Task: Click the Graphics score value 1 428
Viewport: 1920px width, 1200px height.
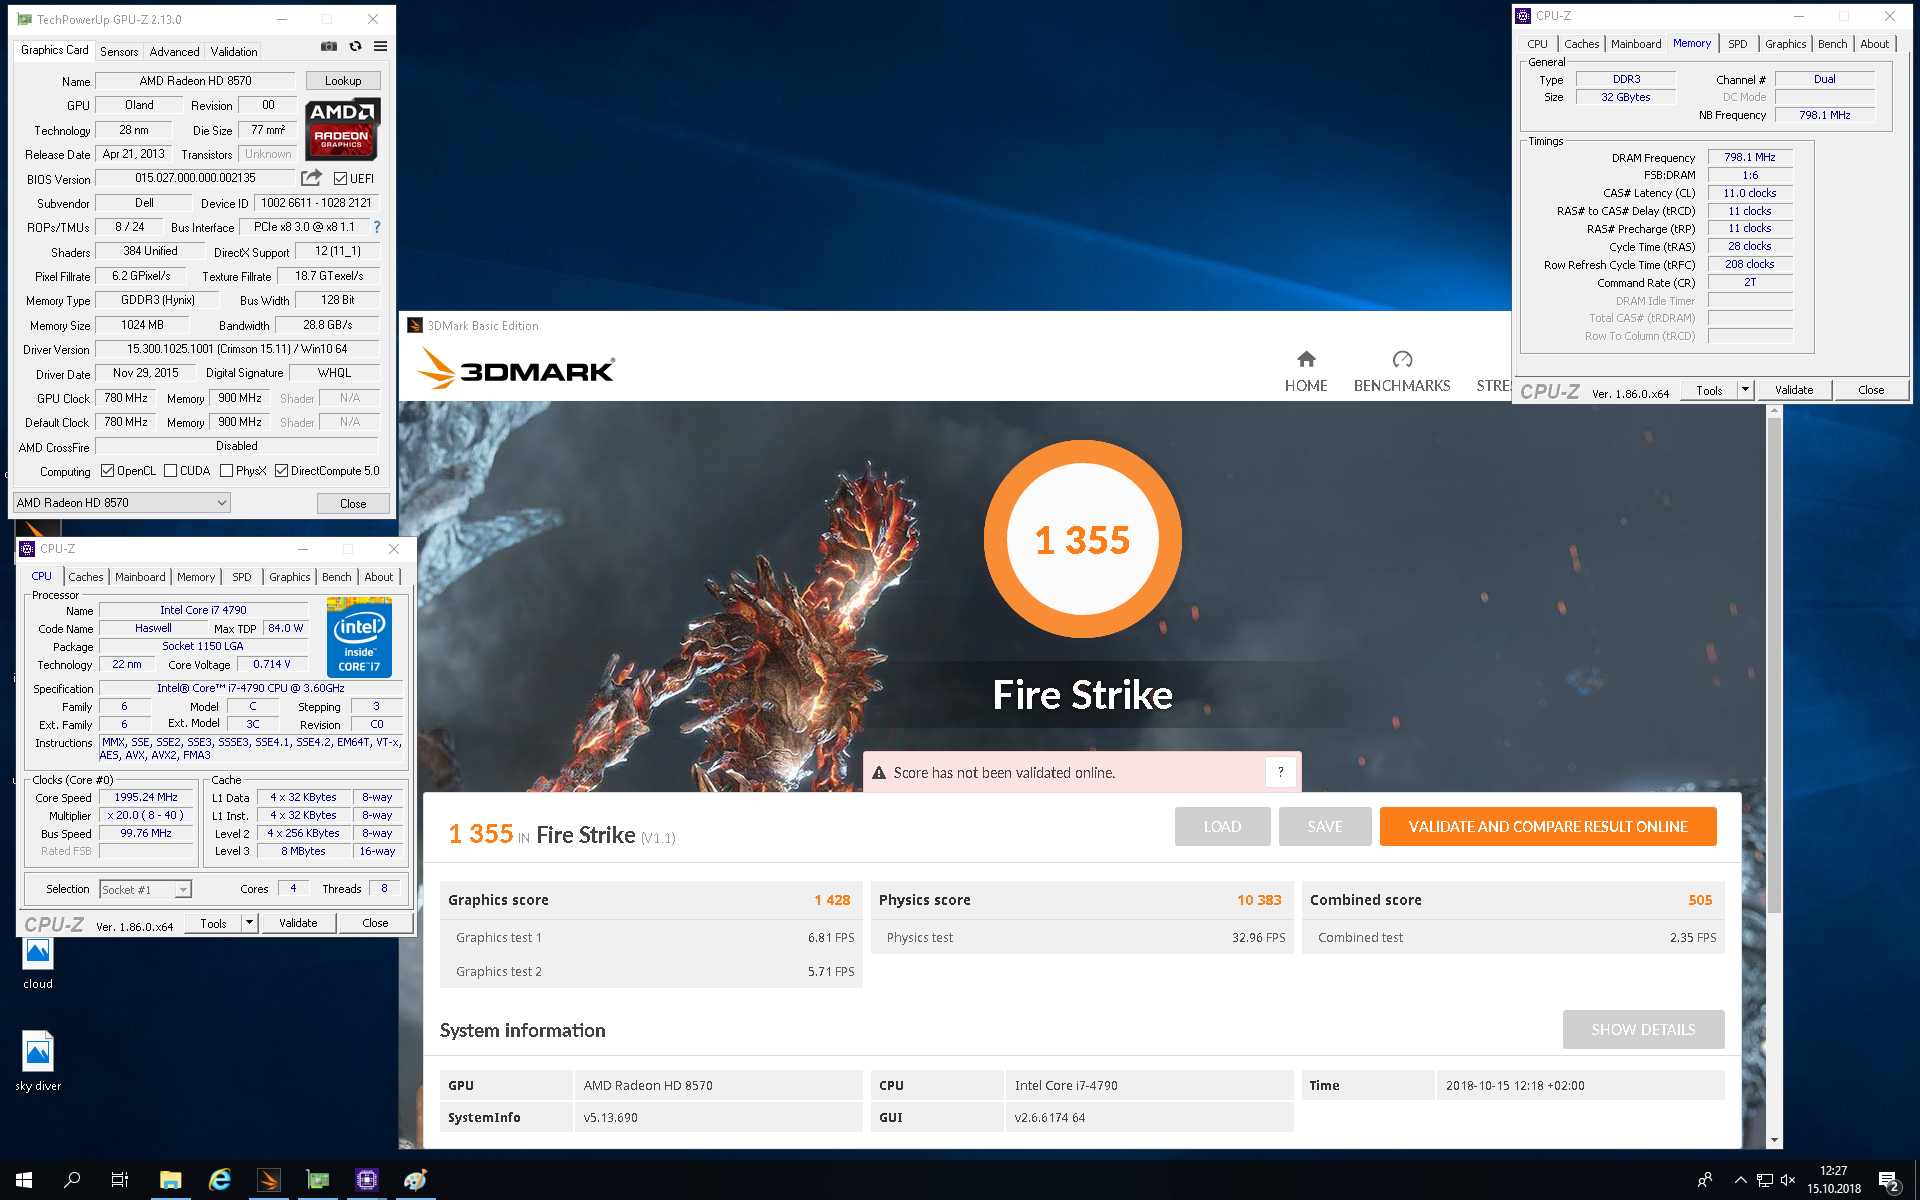Action: click(832, 900)
